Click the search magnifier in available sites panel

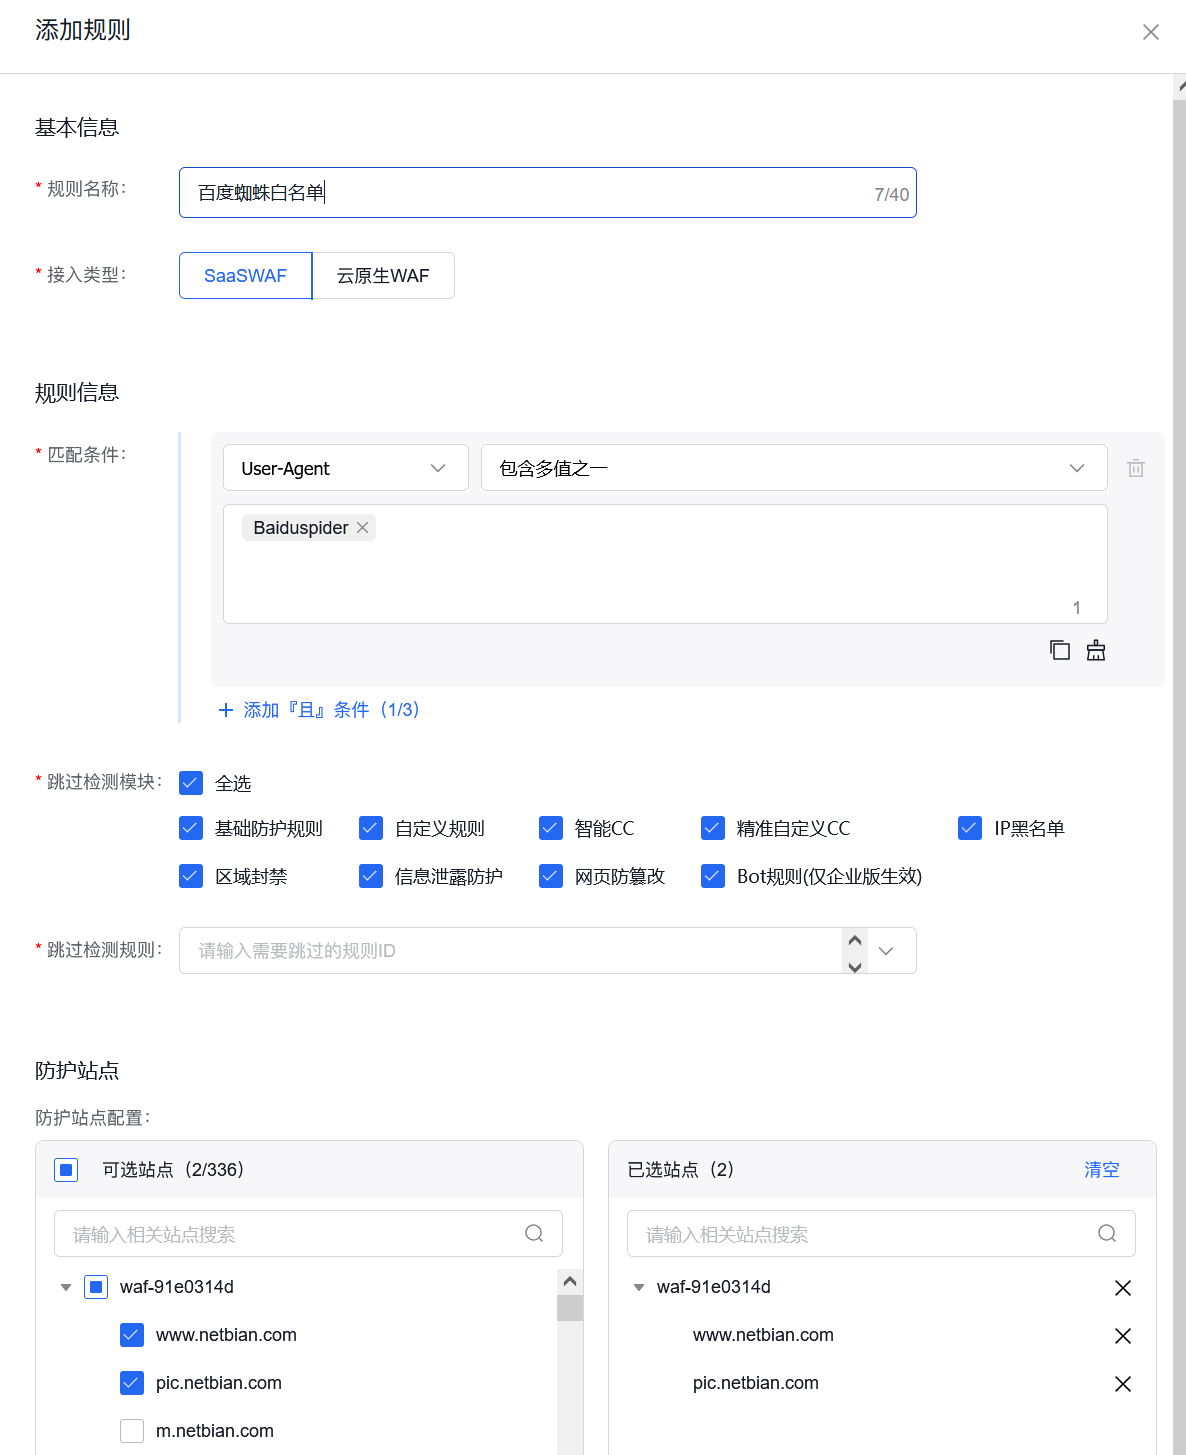click(x=534, y=1233)
